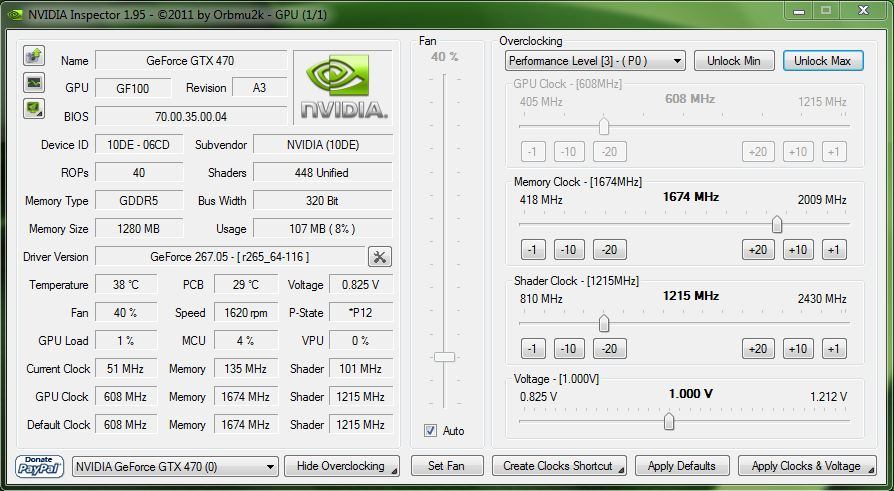Click Apply Clocks & Voltage button
Screen dimensions: 894x491
click(807, 466)
